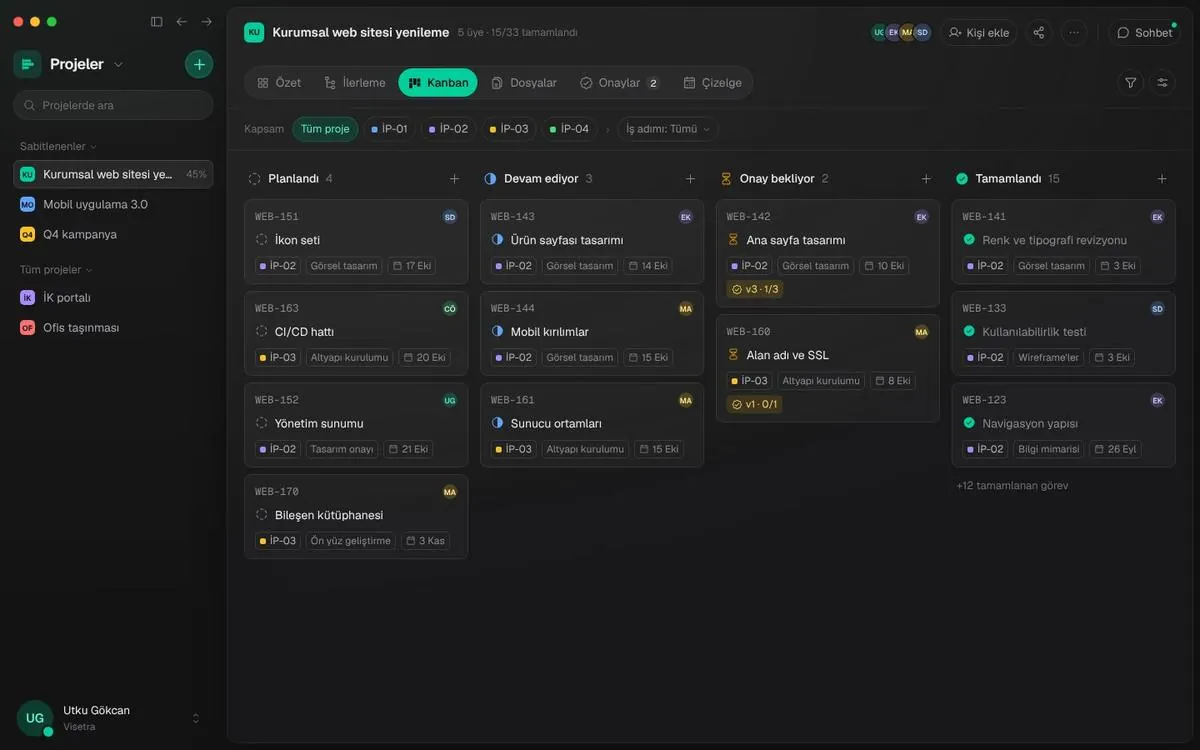Open the filter funnel icon
Image resolution: width=1200 pixels, height=750 pixels.
pyautogui.click(x=1131, y=83)
